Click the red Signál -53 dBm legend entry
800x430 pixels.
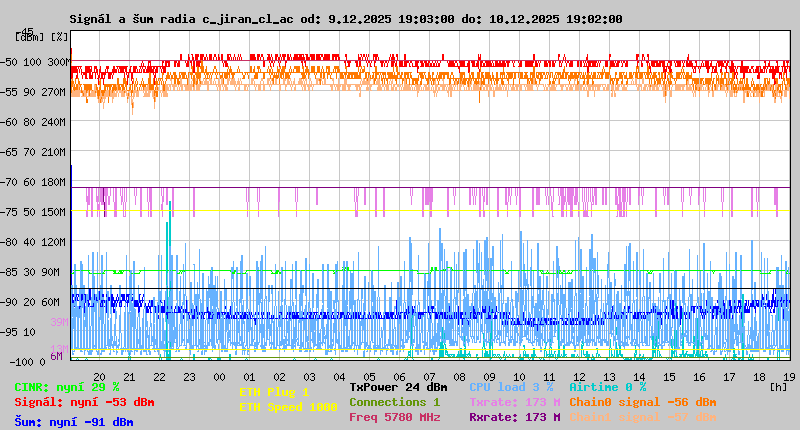[x=84, y=402]
